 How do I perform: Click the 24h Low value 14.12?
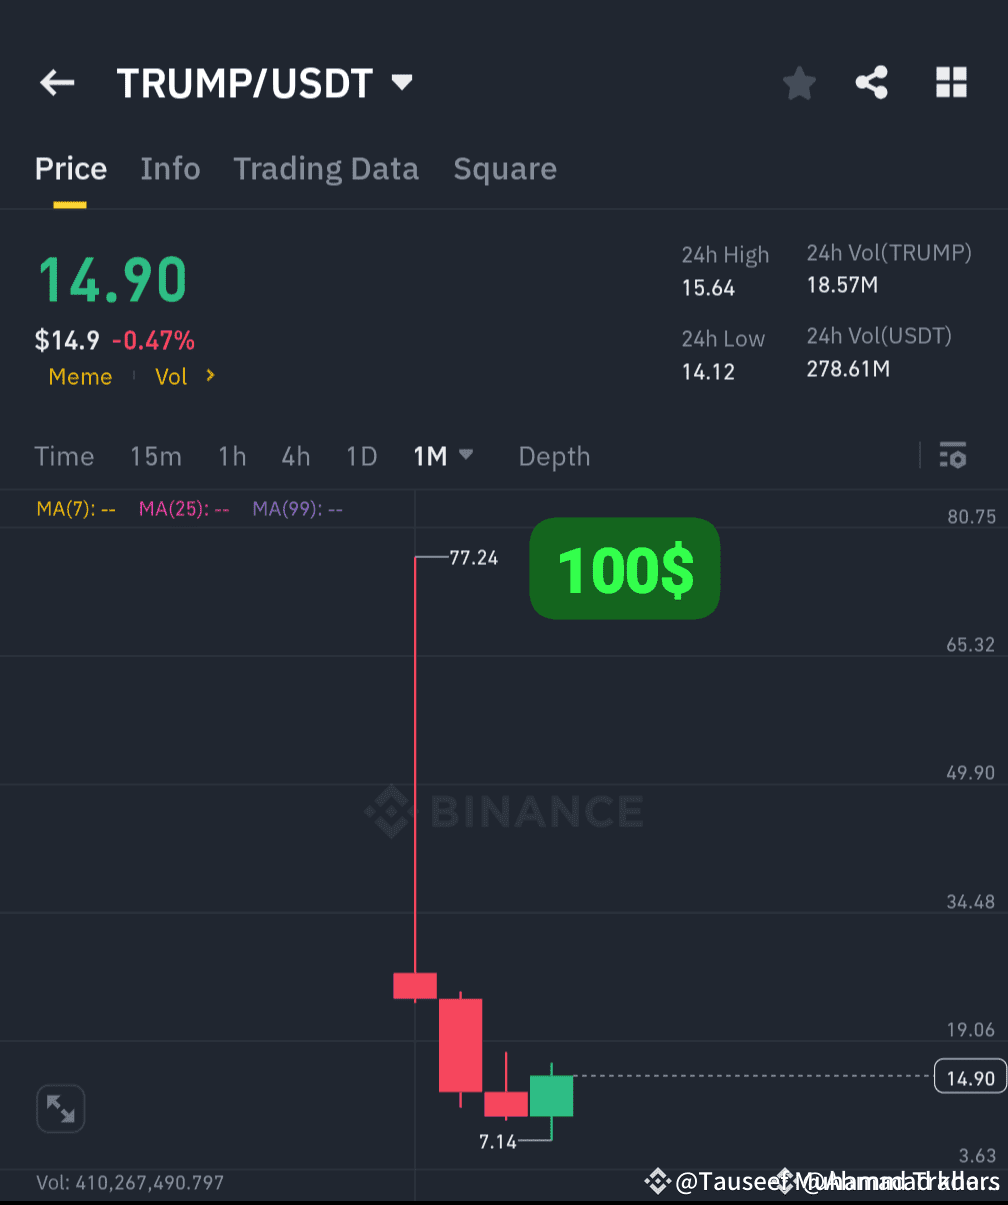[708, 372]
